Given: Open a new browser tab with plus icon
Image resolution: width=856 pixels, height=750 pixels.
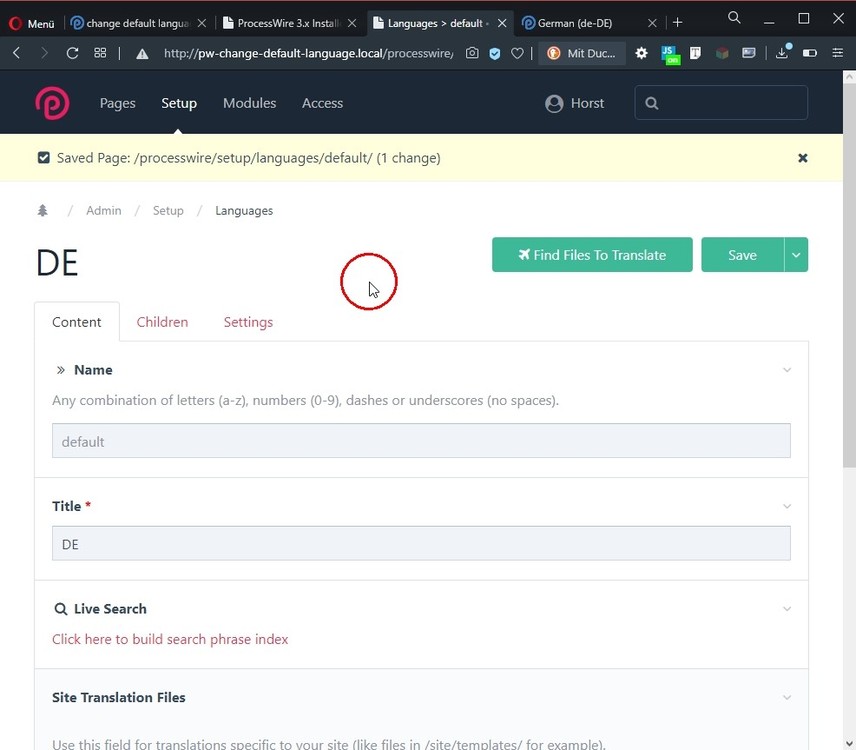Looking at the screenshot, I should coord(677,22).
